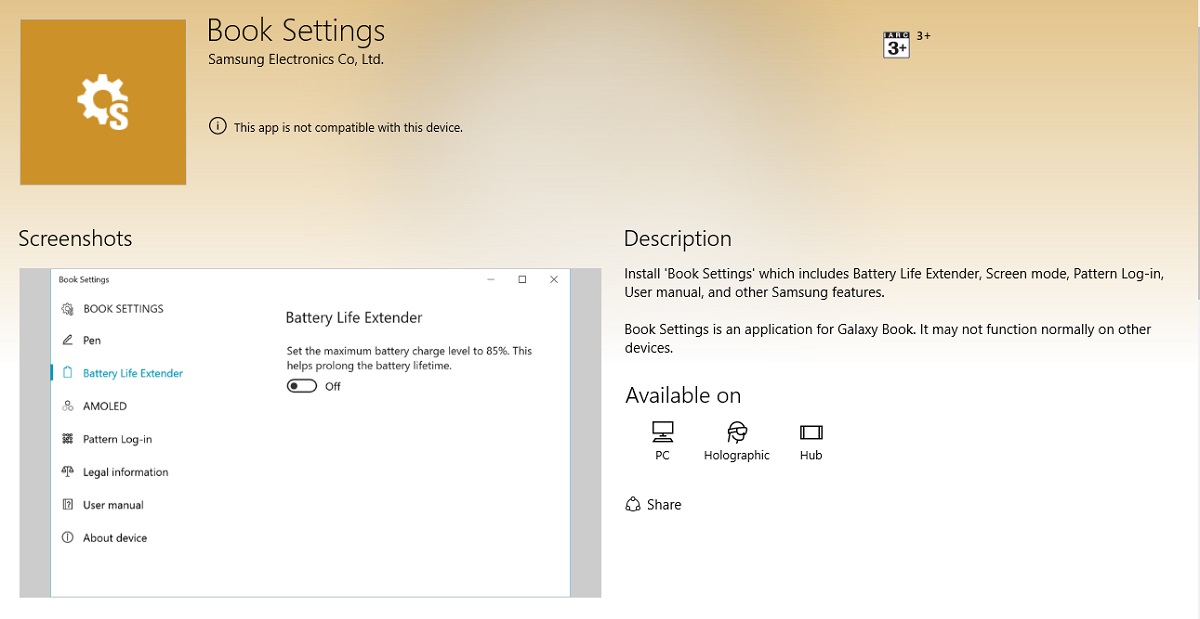Viewport: 1200px width, 619px height.
Task: Click the Holographic label text
Action: pos(737,455)
